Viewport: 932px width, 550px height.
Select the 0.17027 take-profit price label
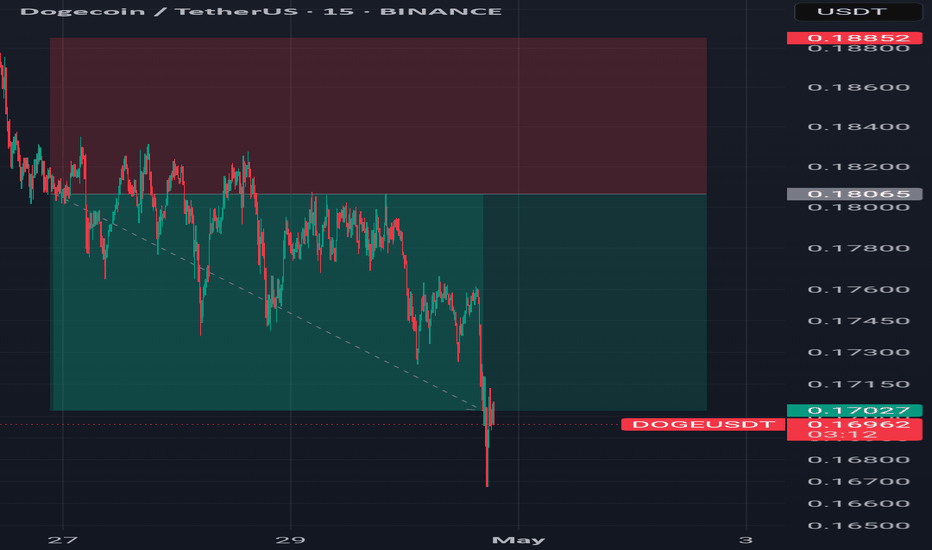coord(854,410)
